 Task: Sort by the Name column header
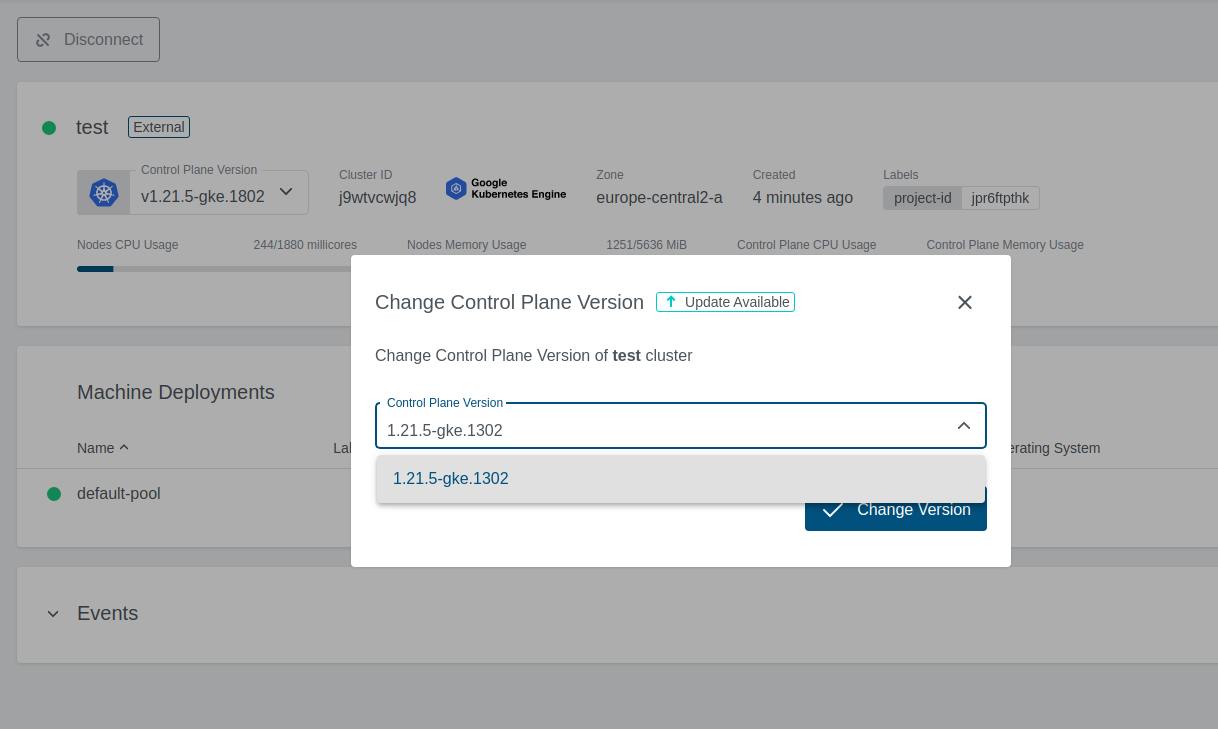tap(96, 448)
